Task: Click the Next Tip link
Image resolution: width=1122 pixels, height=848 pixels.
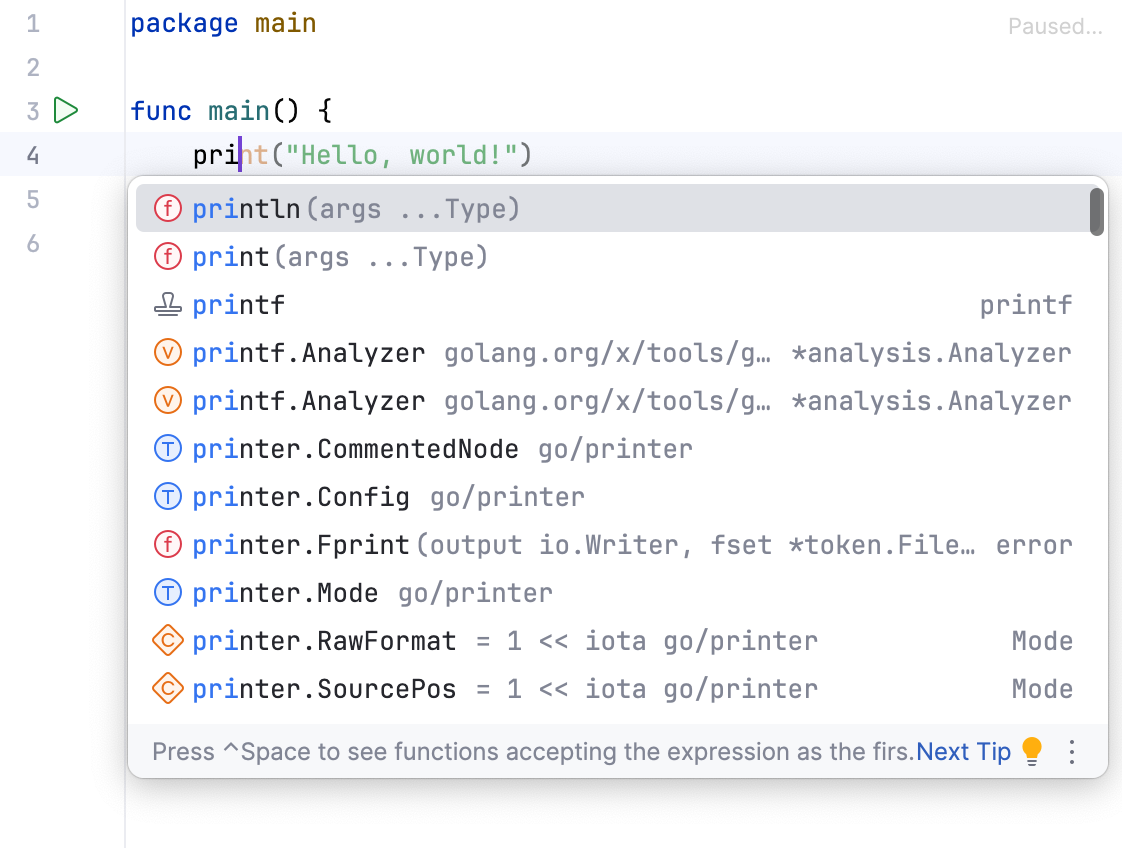Action: click(963, 751)
